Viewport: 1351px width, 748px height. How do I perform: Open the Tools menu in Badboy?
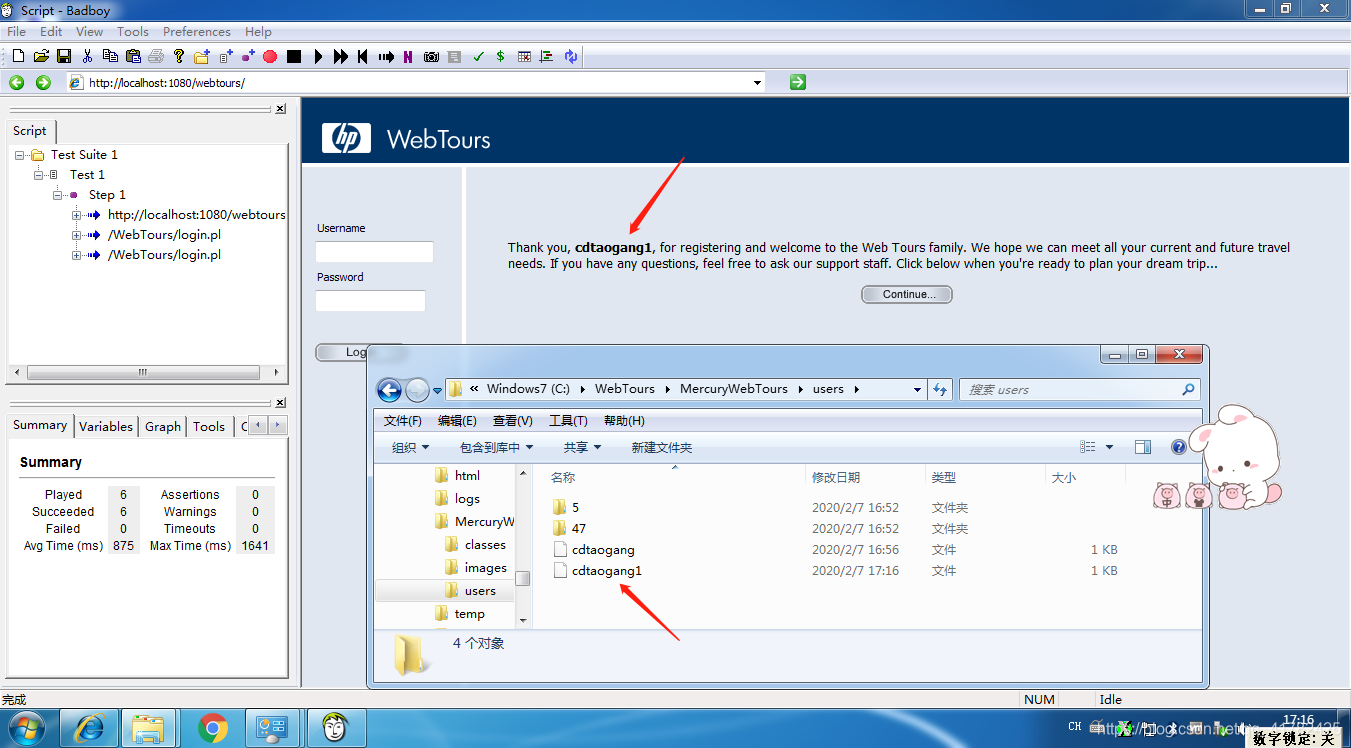pyautogui.click(x=133, y=32)
